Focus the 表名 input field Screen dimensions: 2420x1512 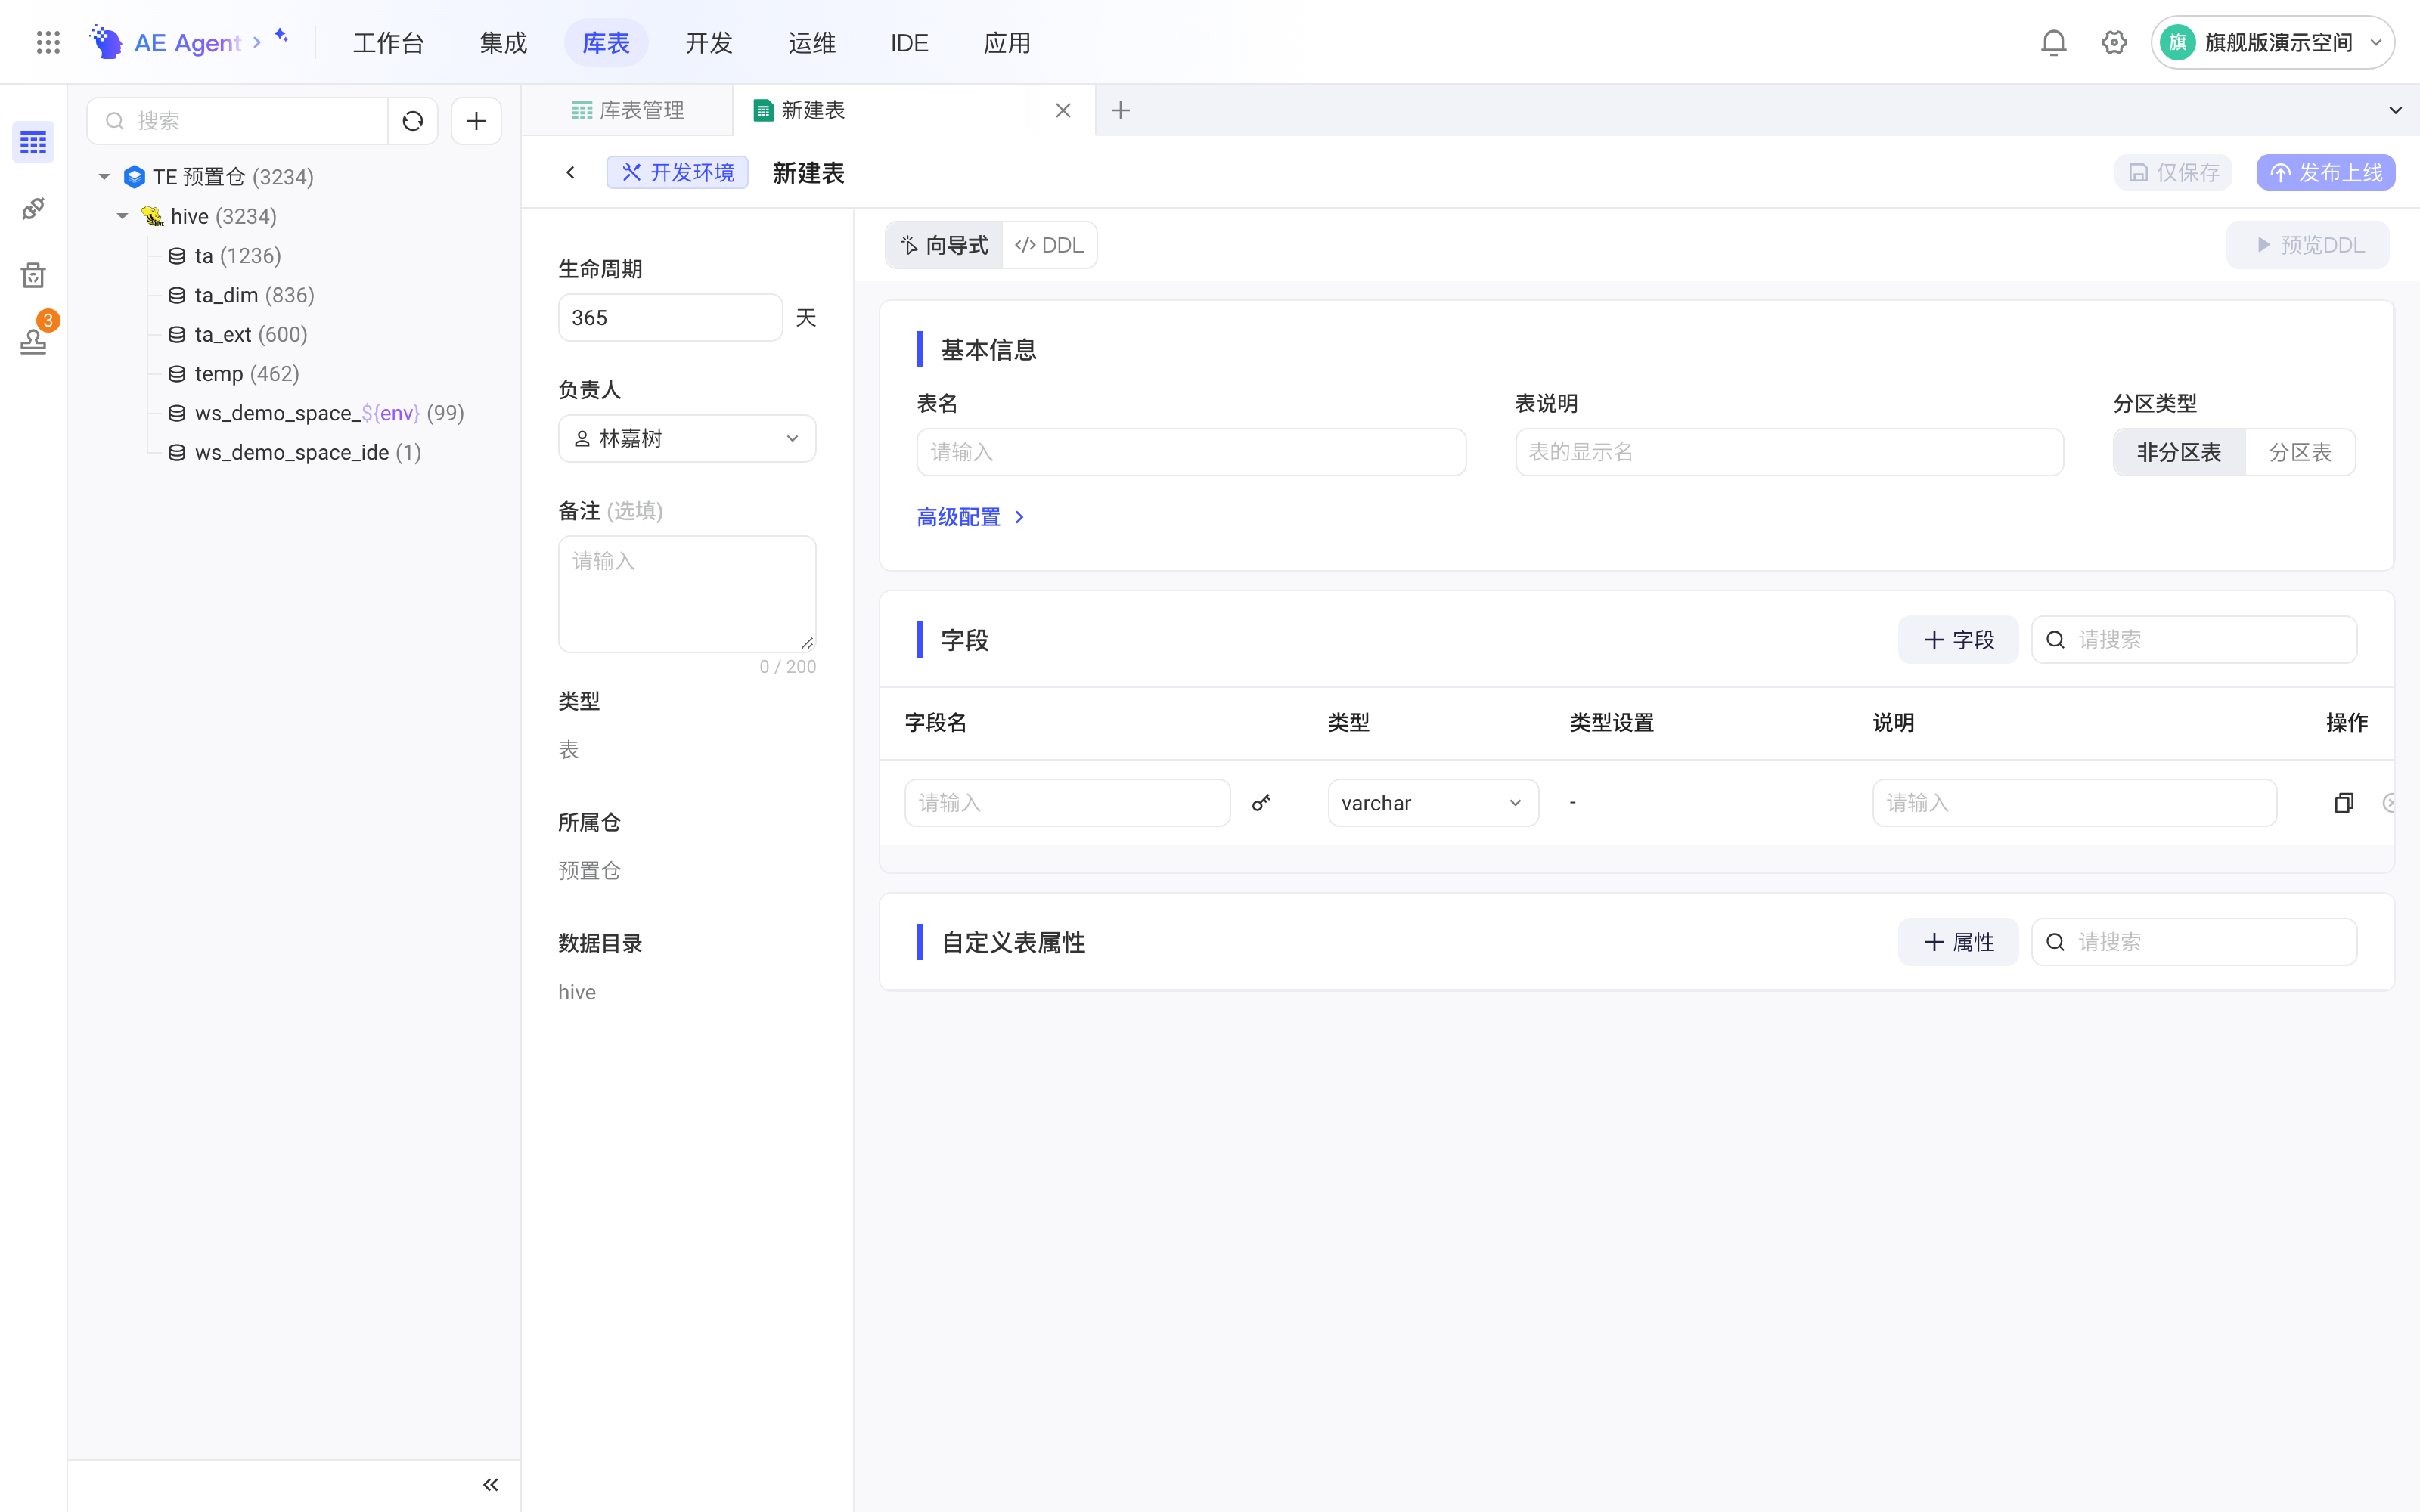pos(1191,452)
